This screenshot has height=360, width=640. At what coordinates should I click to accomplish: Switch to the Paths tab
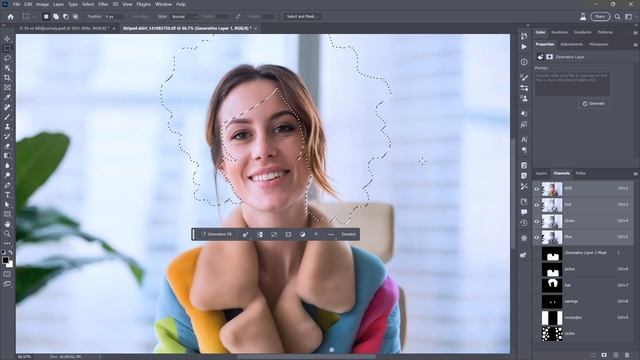pos(580,173)
